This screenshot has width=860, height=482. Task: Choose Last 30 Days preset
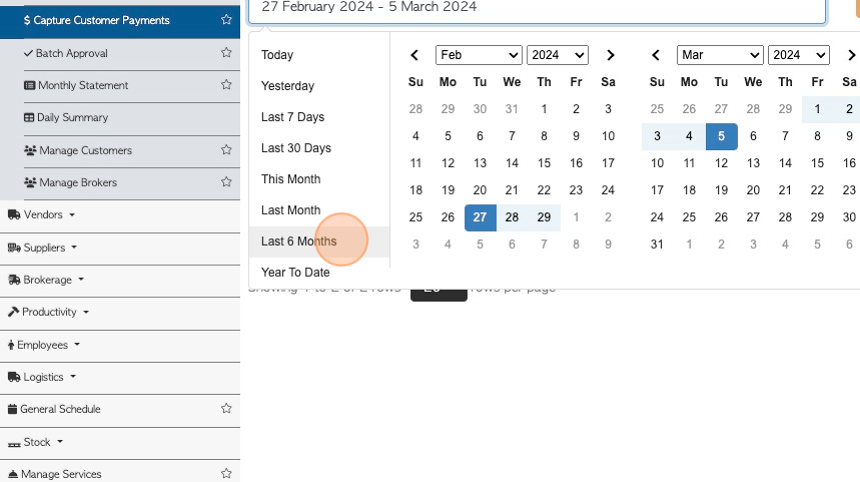pos(319,148)
